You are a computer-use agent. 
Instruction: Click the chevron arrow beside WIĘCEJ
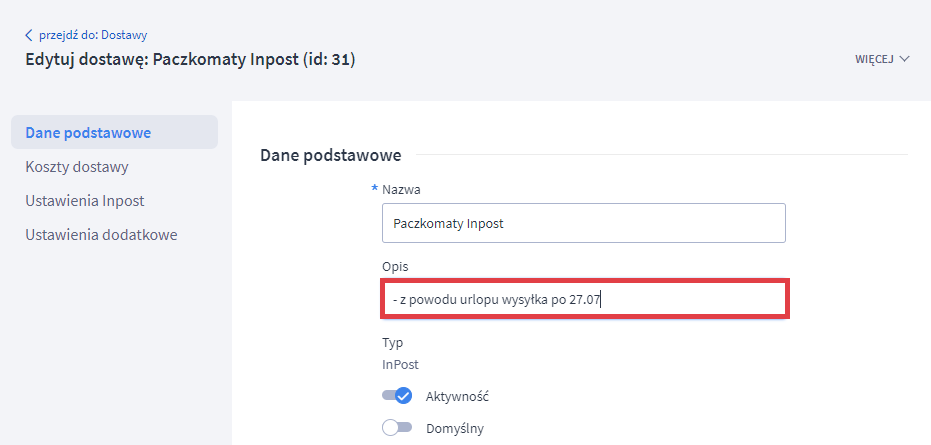905,59
